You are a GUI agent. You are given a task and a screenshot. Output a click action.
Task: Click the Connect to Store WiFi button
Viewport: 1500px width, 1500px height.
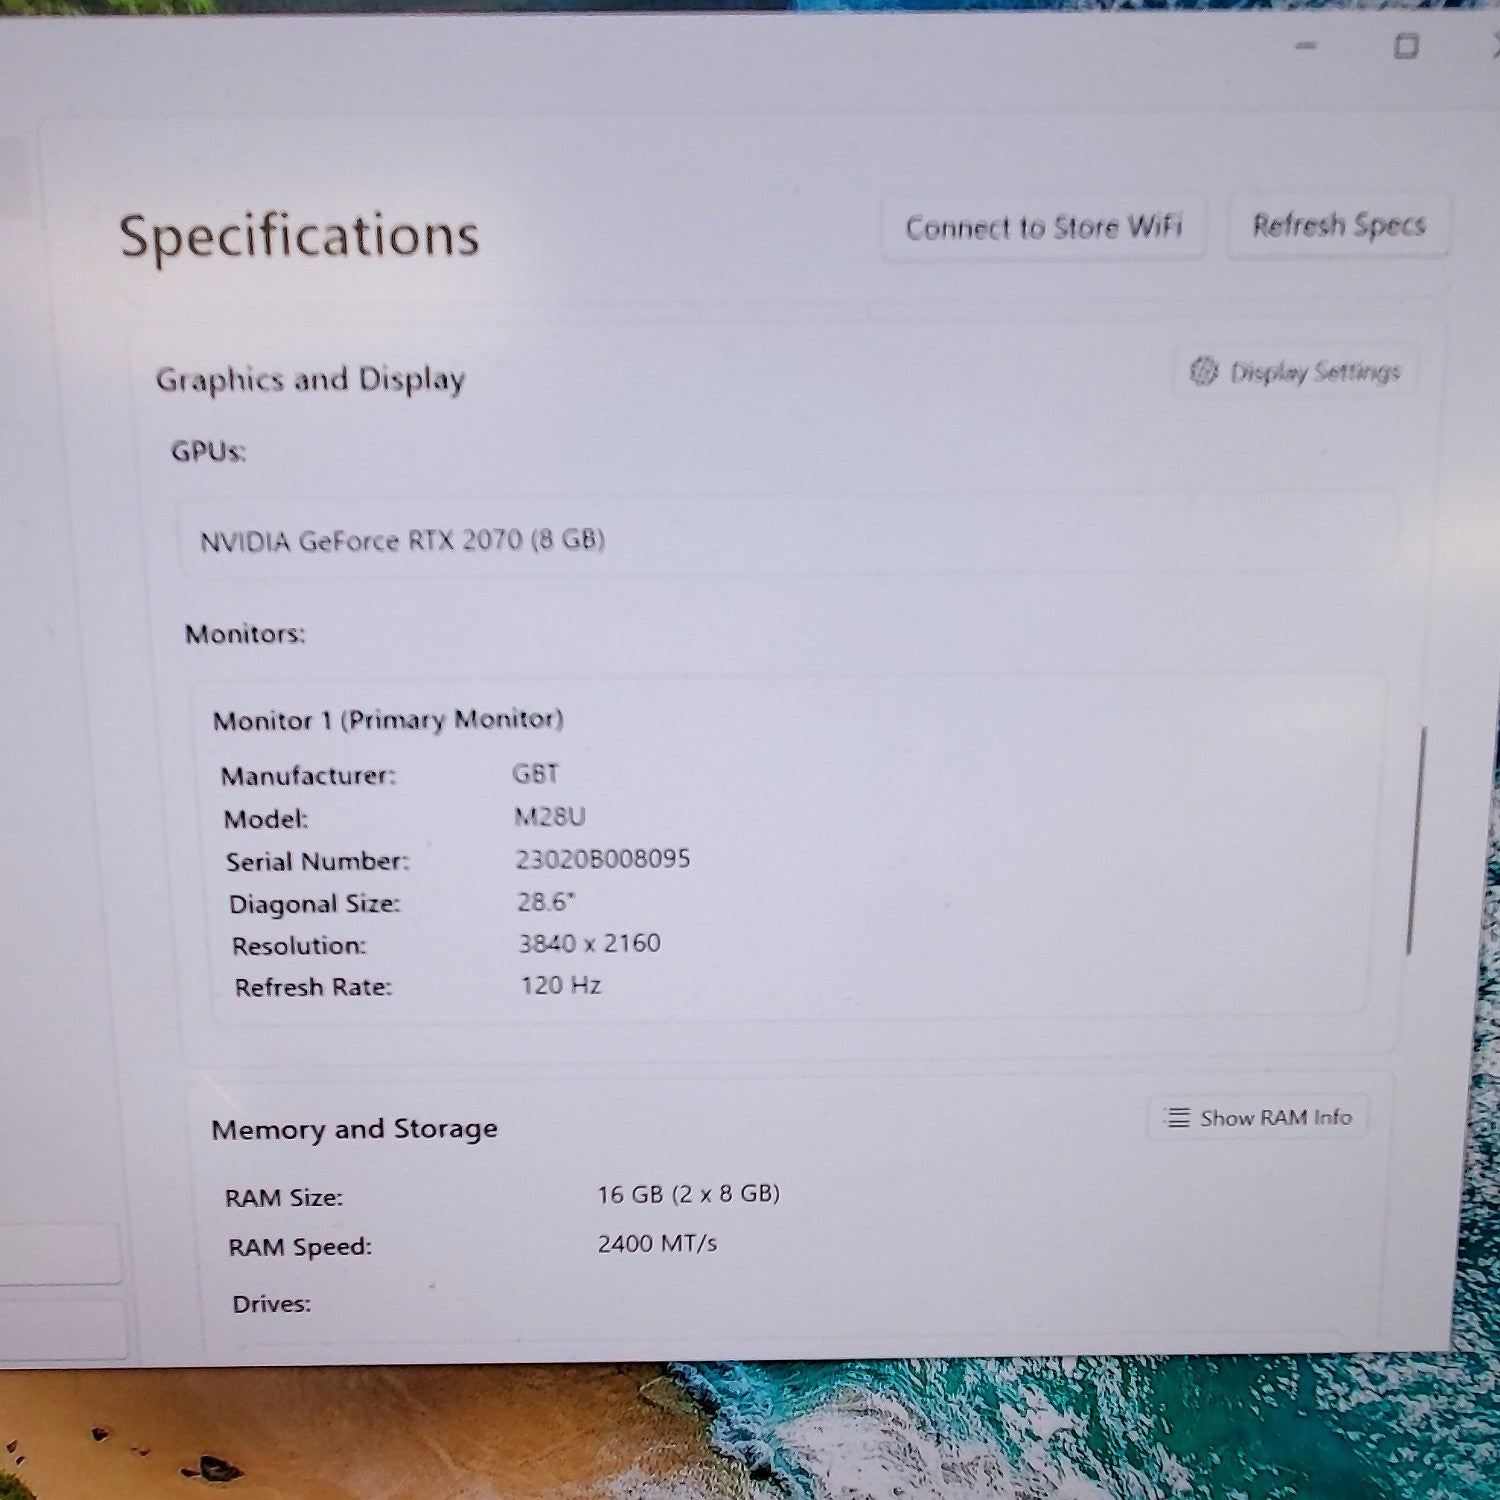(x=1043, y=228)
